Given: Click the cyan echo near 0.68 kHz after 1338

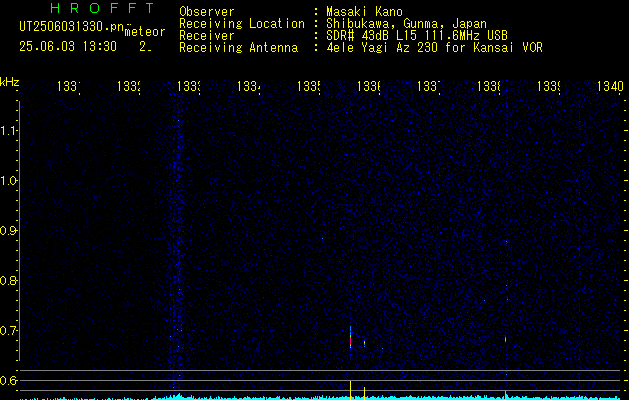Looking at the screenshot, I should [x=505, y=339].
